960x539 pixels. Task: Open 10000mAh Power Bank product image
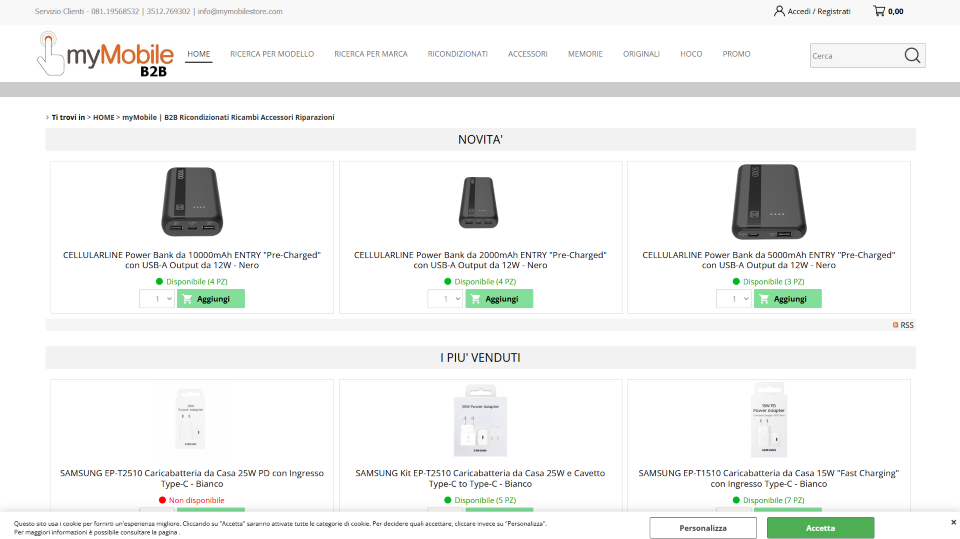point(192,202)
